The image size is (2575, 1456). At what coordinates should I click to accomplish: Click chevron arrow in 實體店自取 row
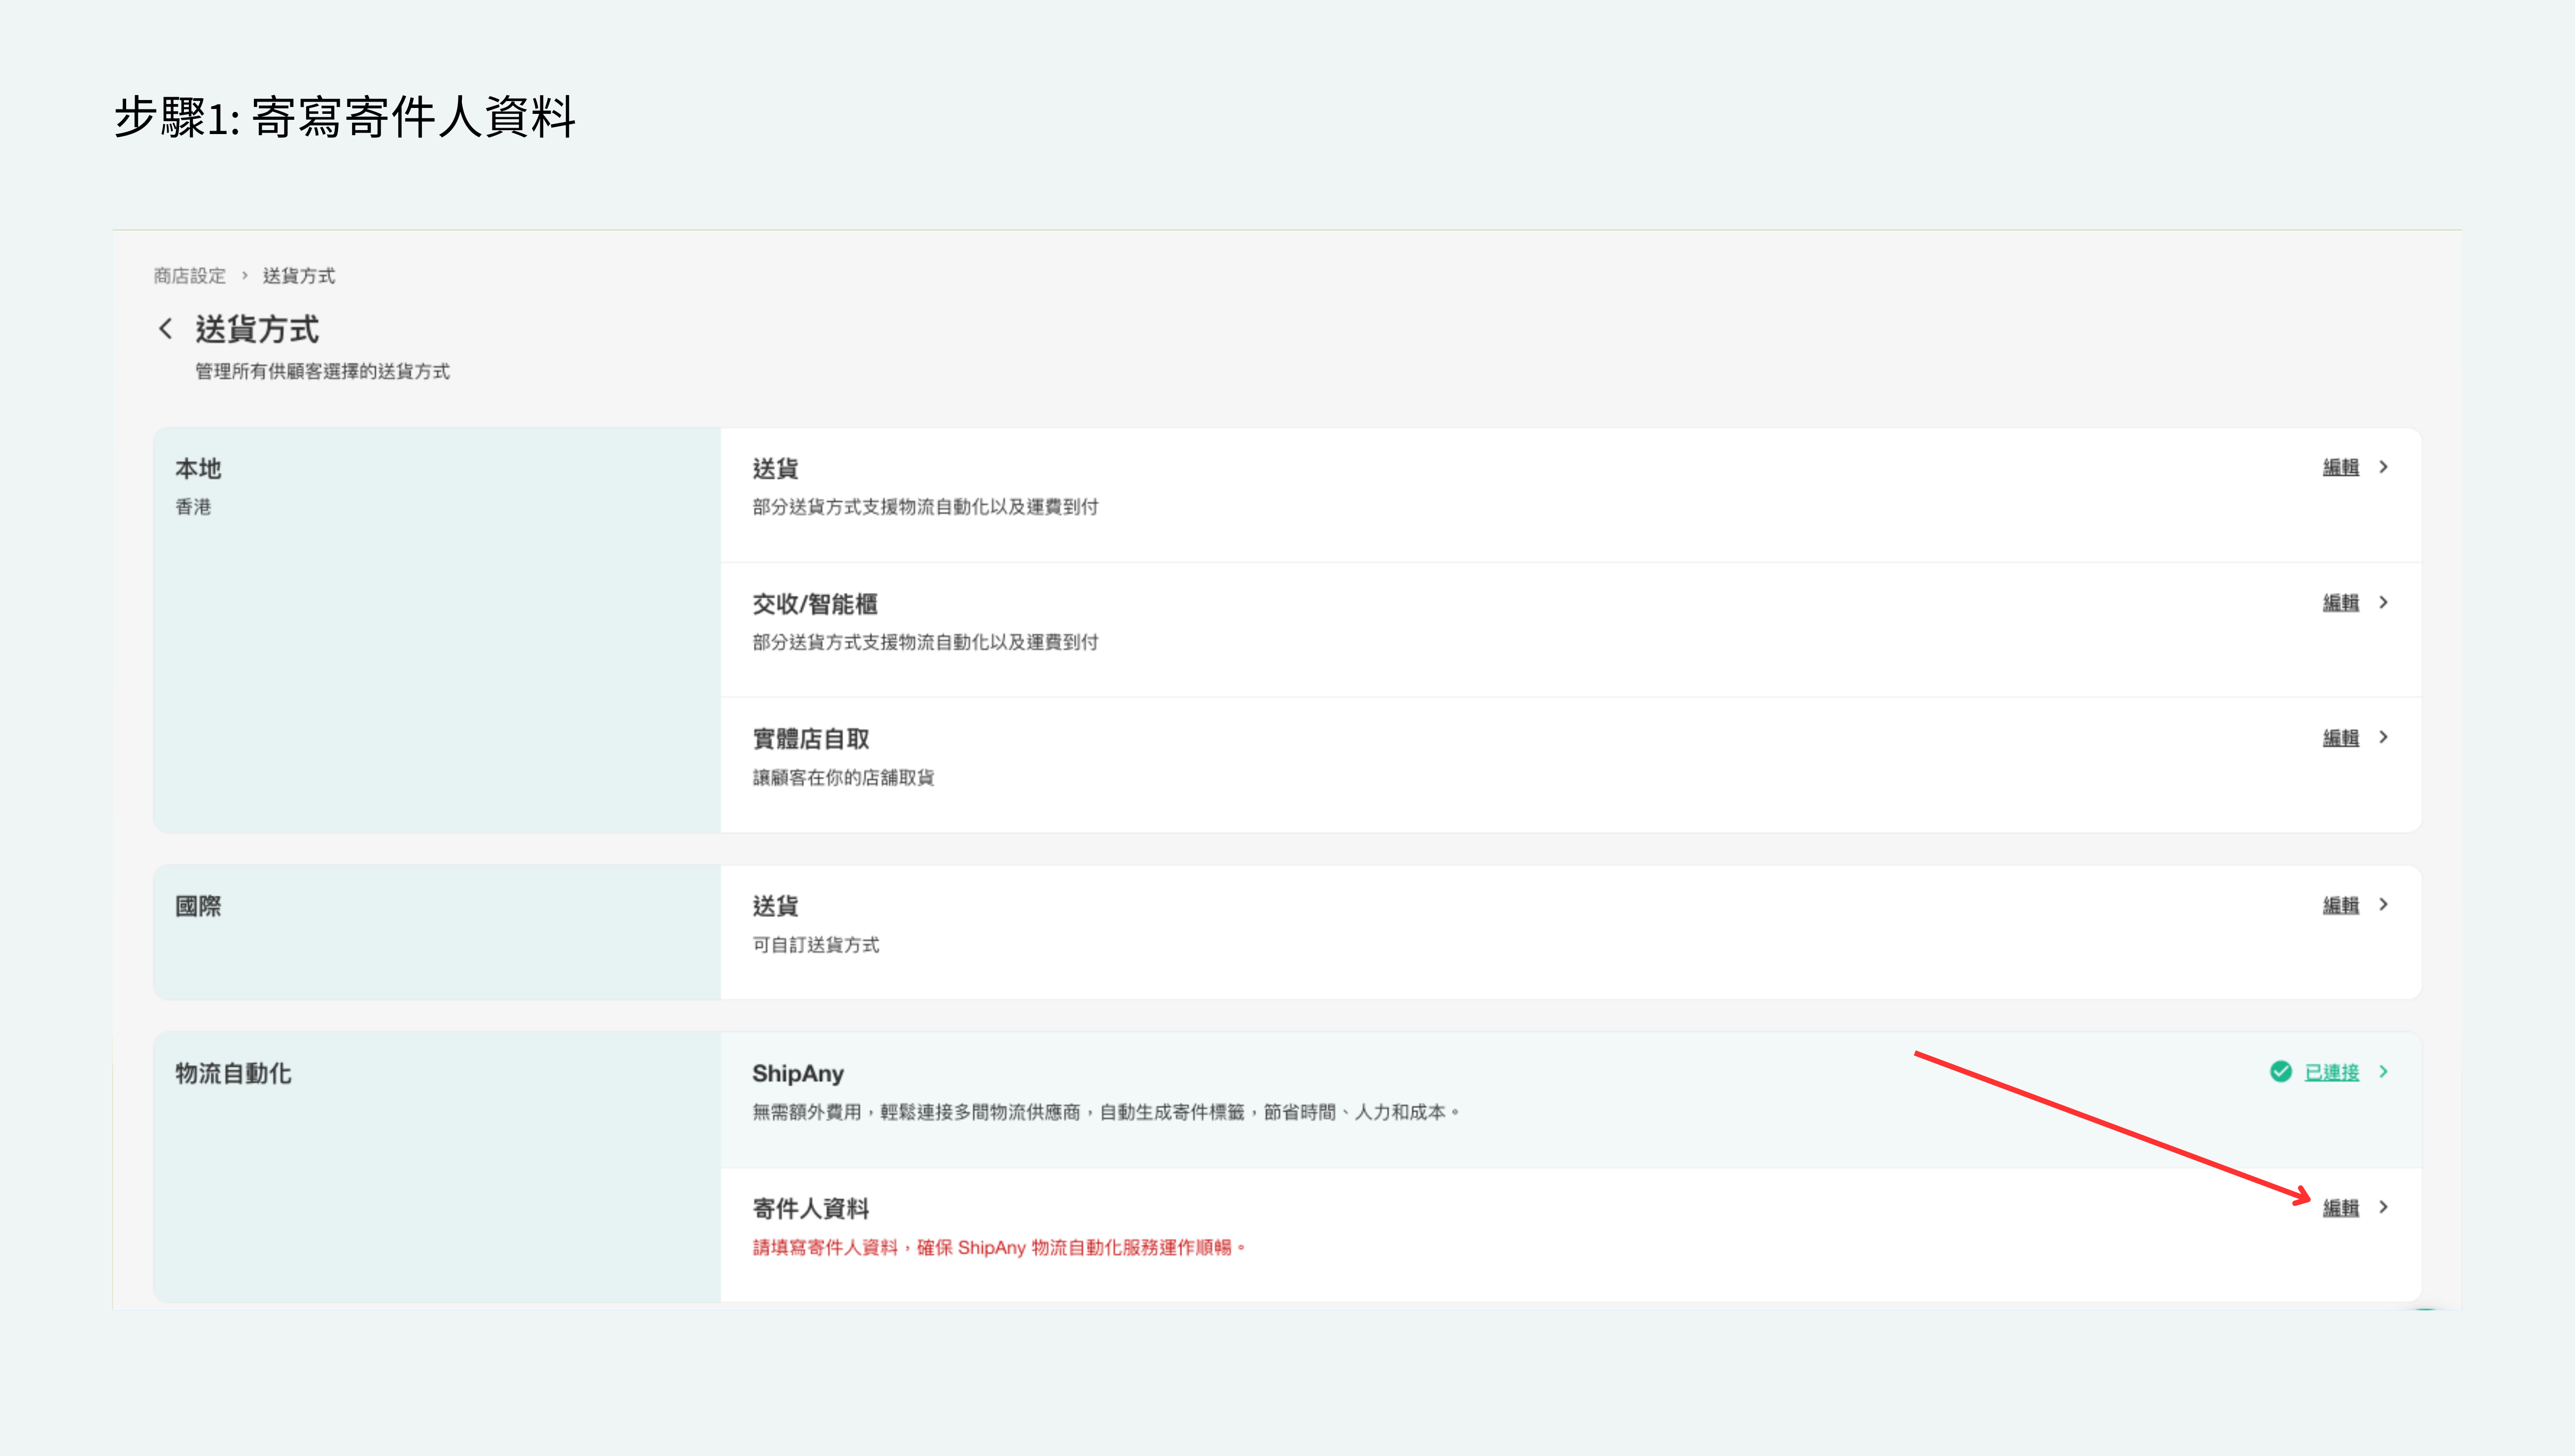(x=2384, y=737)
